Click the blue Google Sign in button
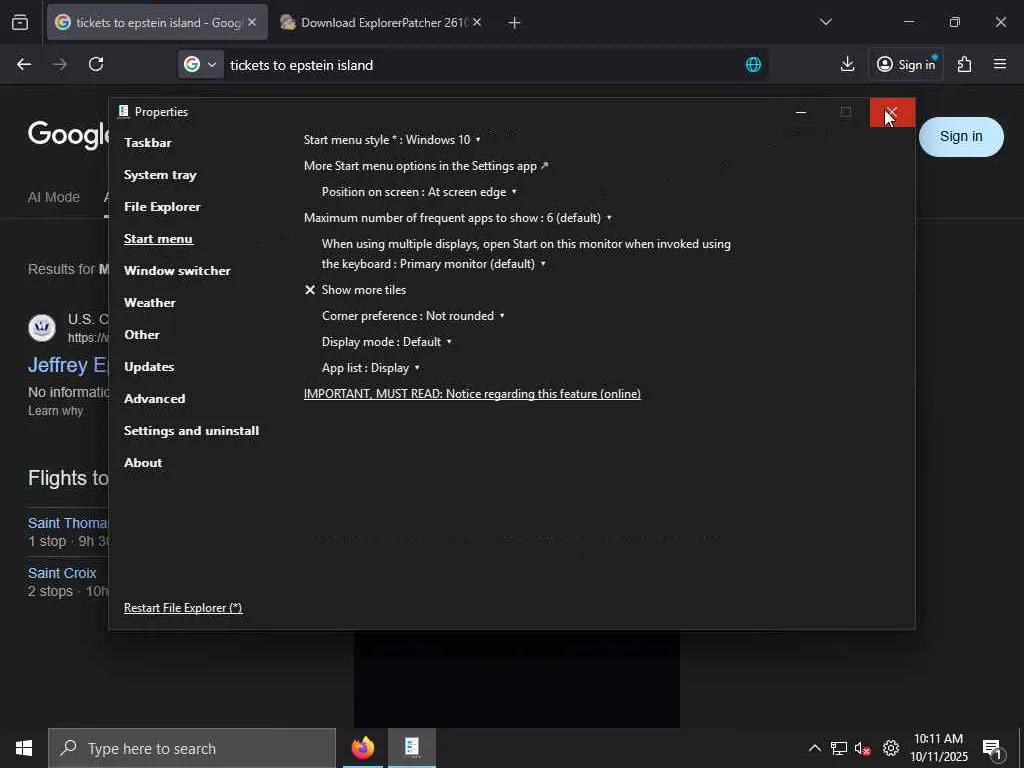The width and height of the screenshot is (1024, 768). coord(961,136)
